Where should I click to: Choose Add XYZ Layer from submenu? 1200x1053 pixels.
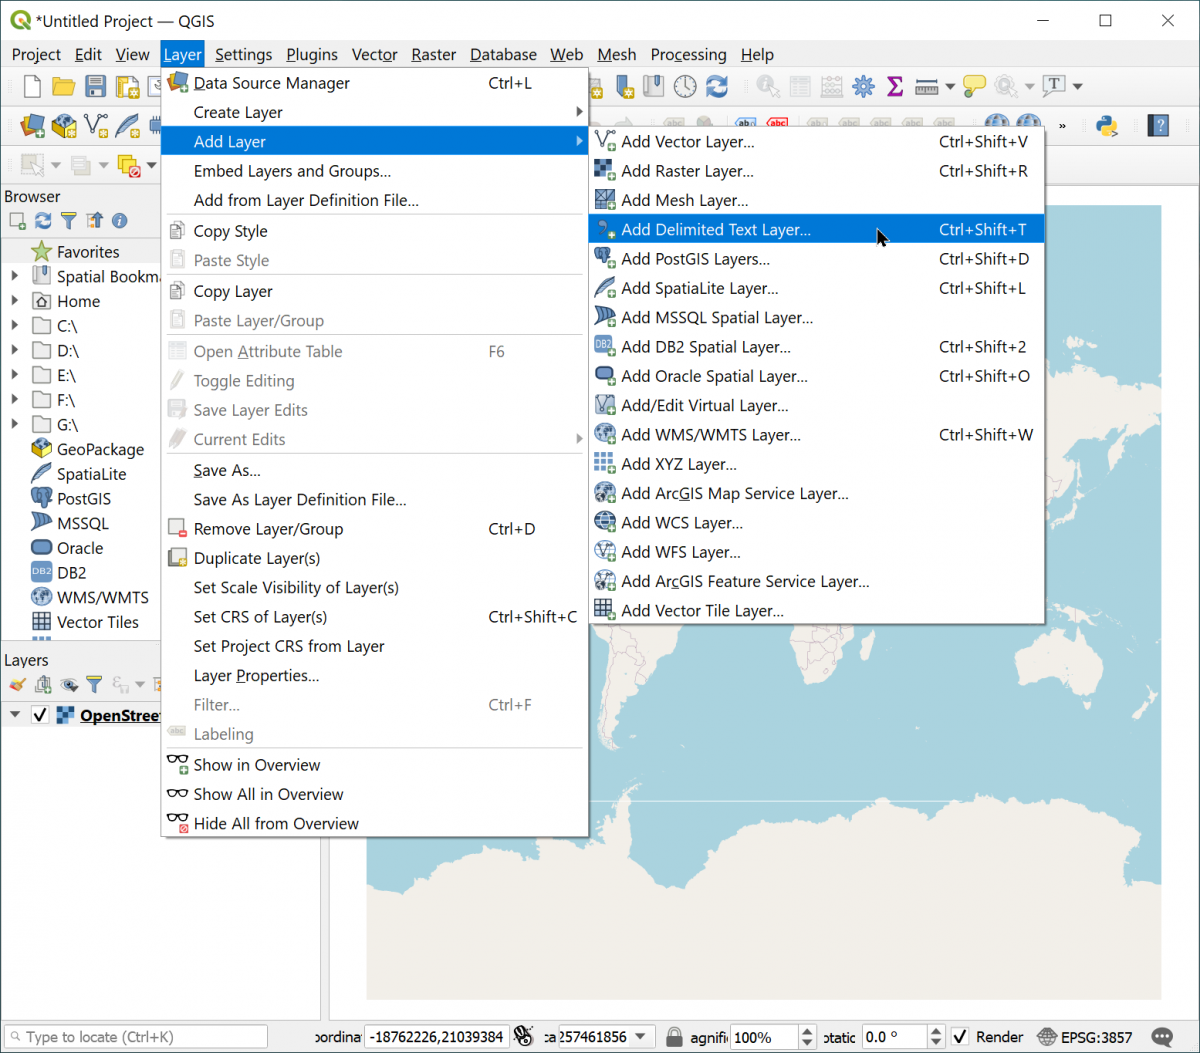tap(678, 464)
